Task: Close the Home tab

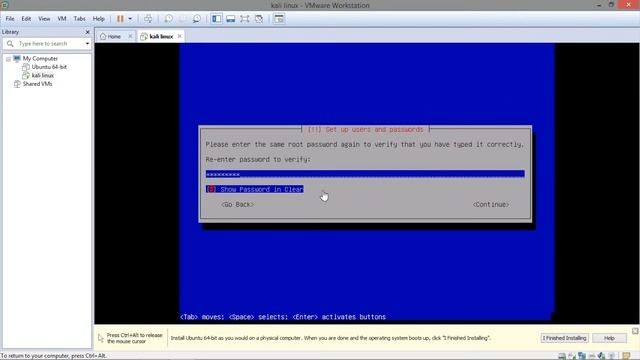Action: 130,36
